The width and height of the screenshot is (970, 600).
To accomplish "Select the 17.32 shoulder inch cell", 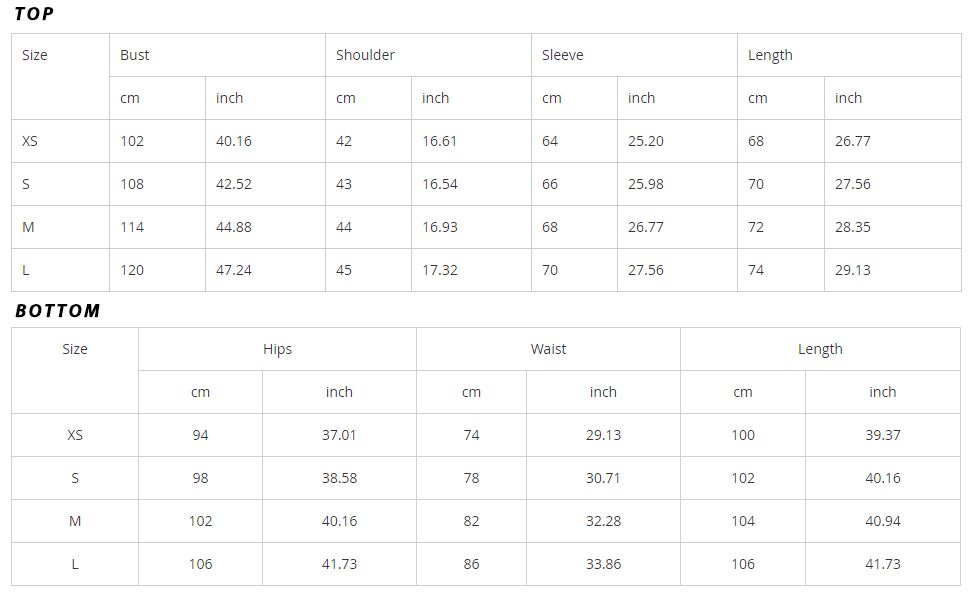I will tap(440, 270).
